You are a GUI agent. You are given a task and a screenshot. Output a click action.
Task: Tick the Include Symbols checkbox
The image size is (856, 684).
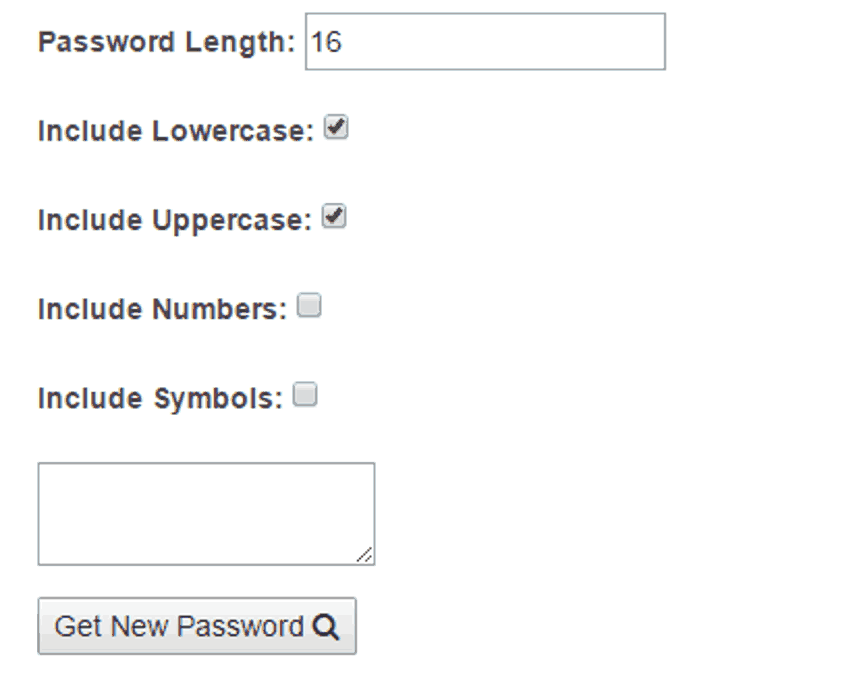click(x=305, y=395)
